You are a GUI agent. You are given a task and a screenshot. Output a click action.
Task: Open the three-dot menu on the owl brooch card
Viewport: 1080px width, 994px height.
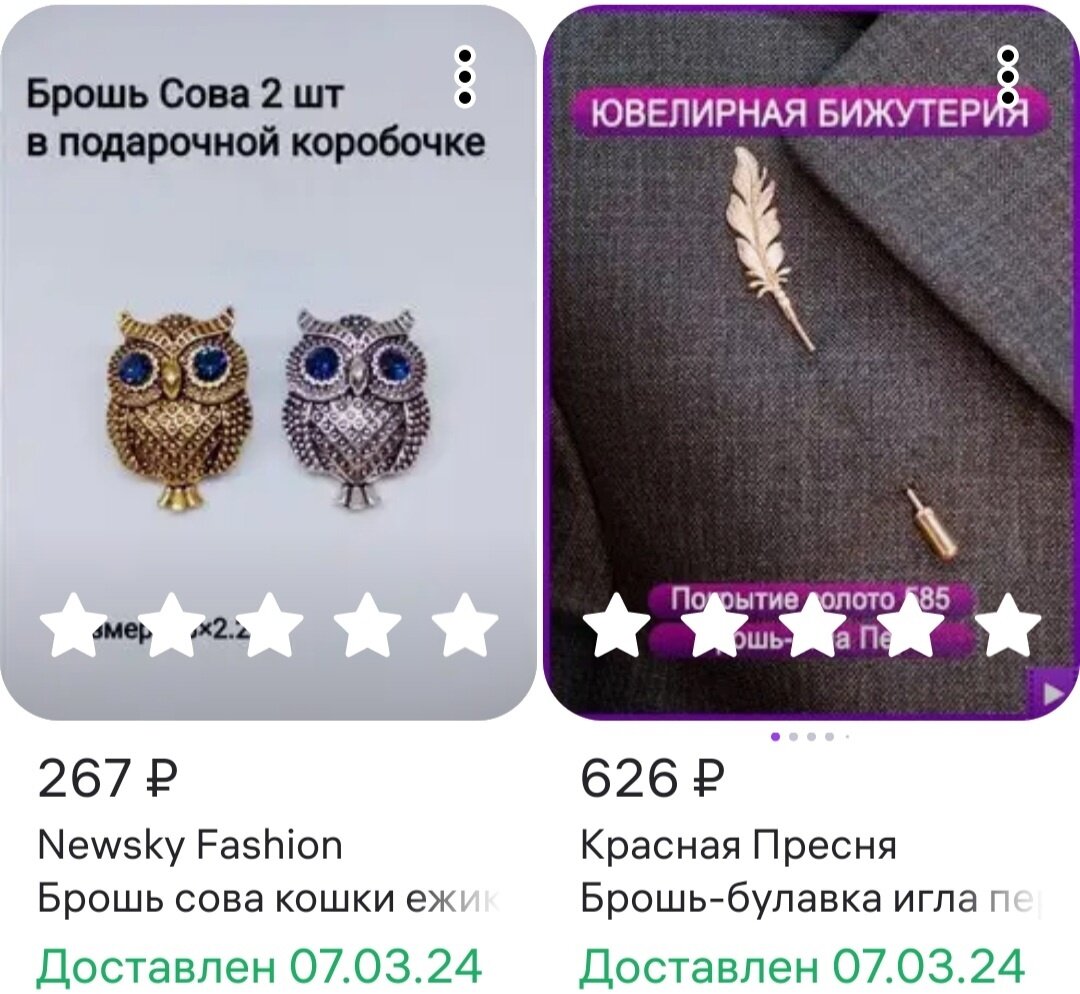click(466, 76)
